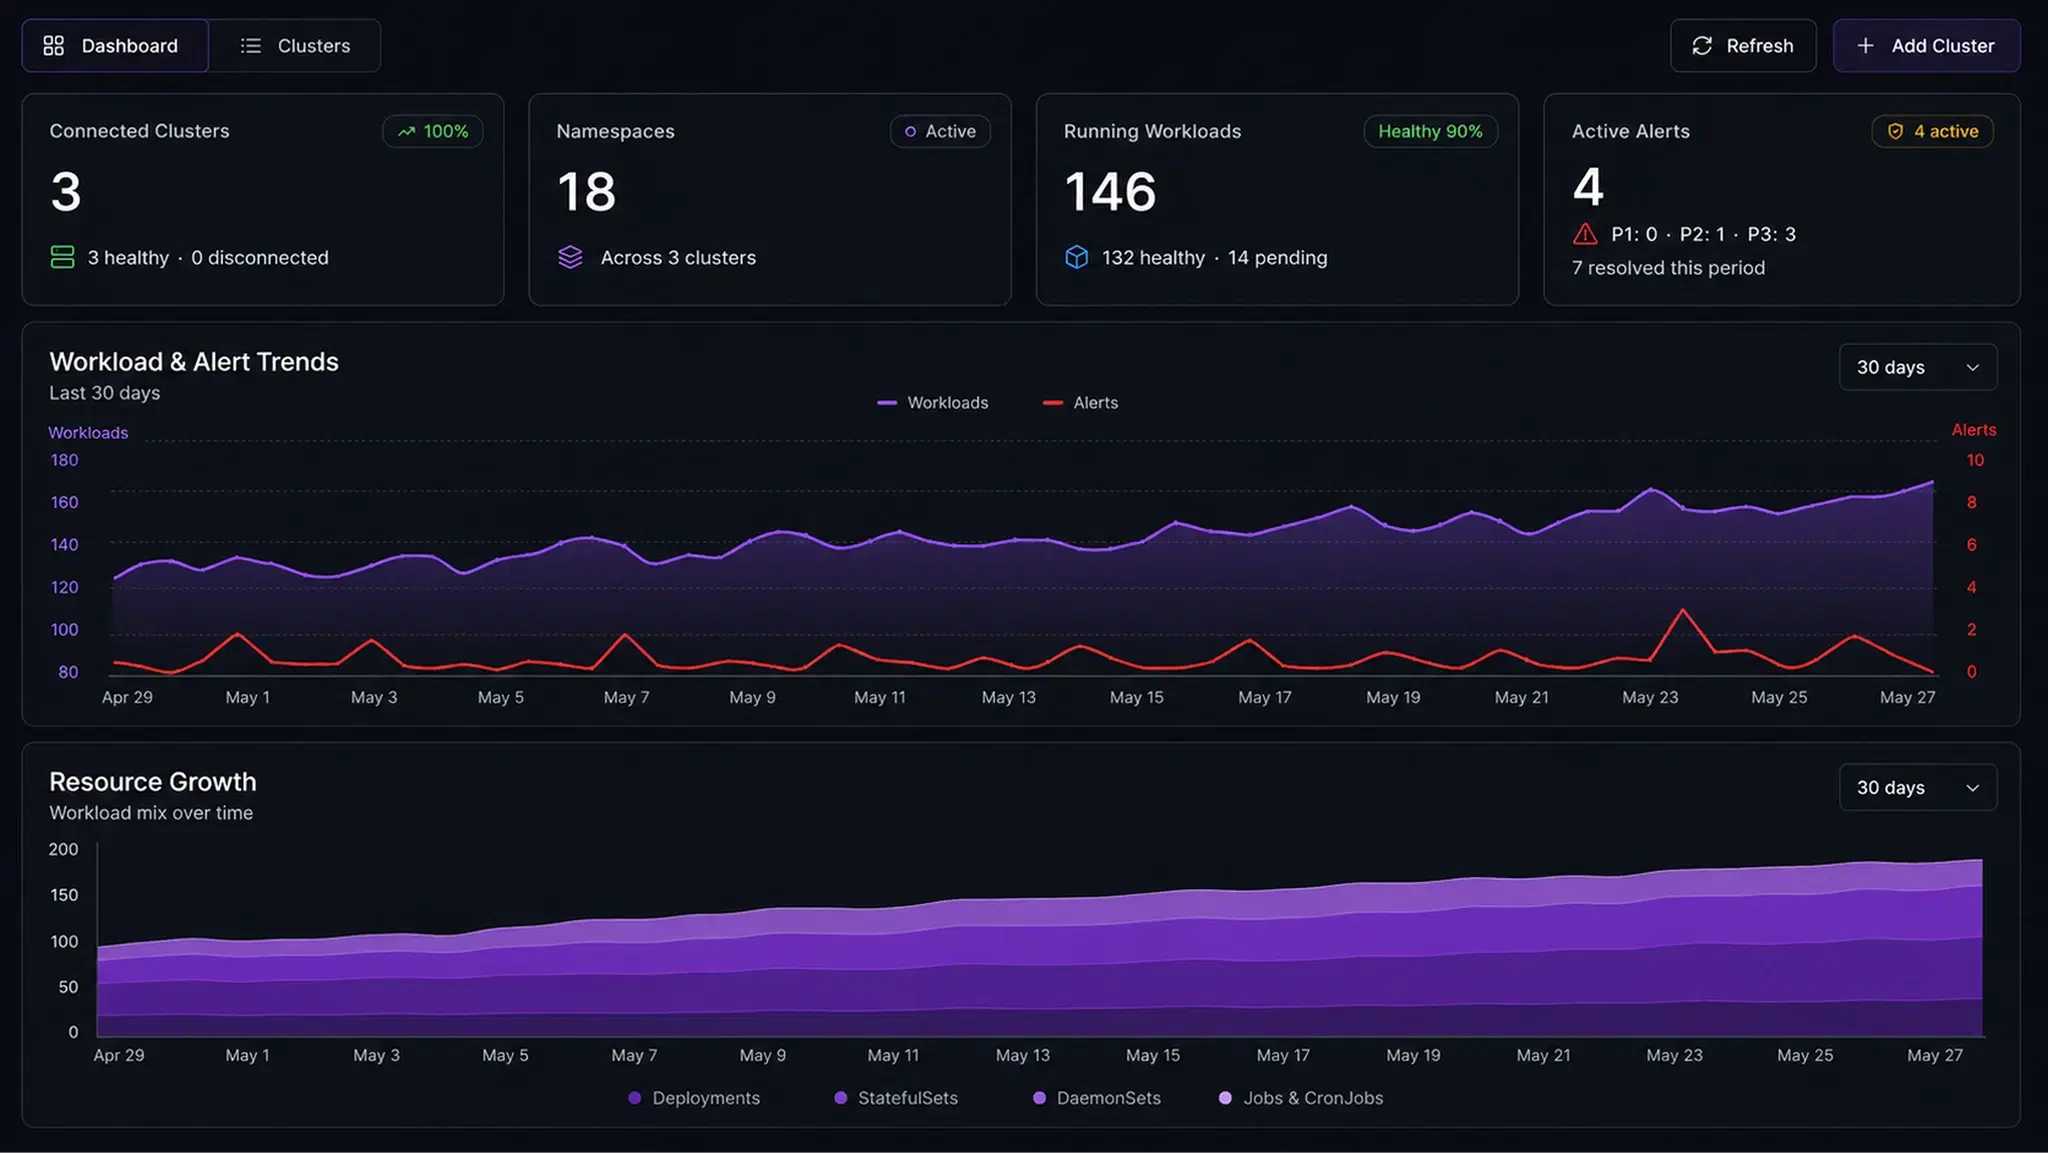Image resolution: width=2048 pixels, height=1153 pixels.
Task: Click the green server icon beside 3 healthy
Action: point(62,257)
